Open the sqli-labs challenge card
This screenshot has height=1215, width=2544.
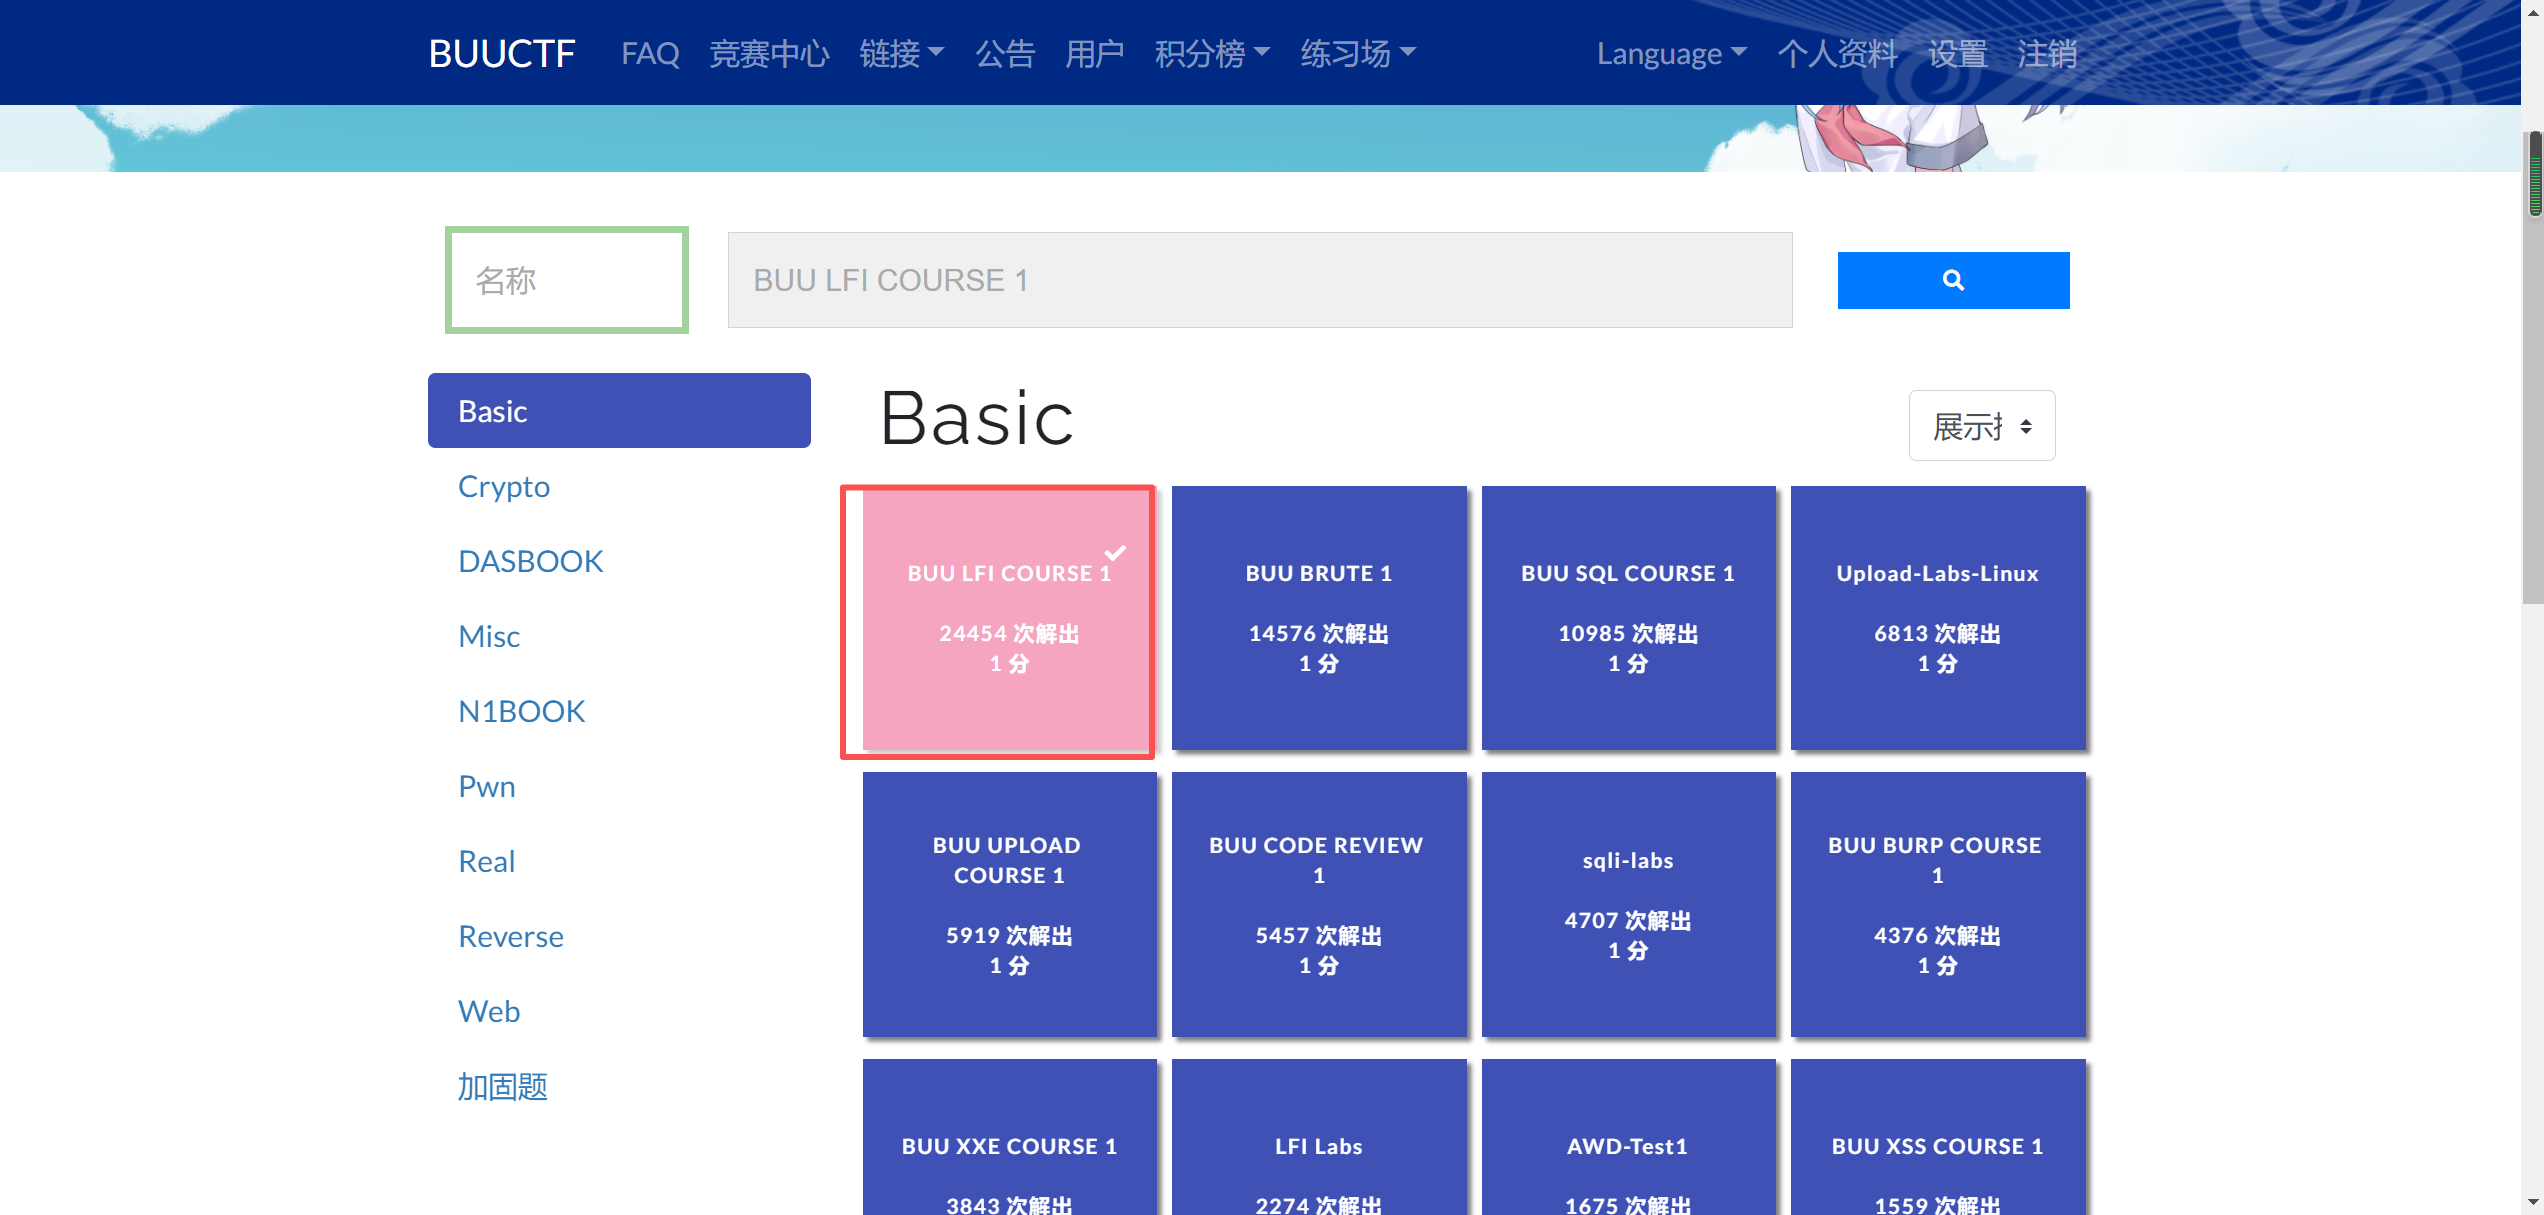coord(1627,903)
